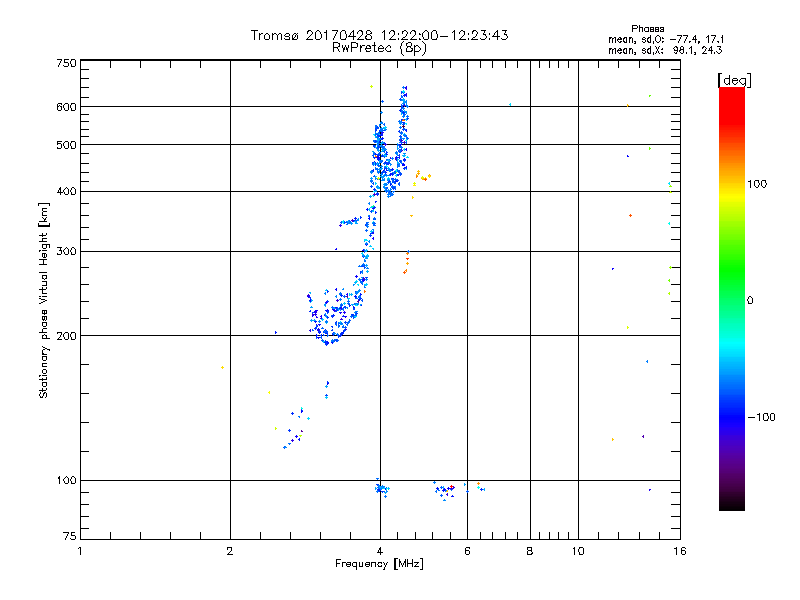The height and width of the screenshot is (600, 800).
Task: Click the colorbar '-100' tick label
Action: (761, 417)
